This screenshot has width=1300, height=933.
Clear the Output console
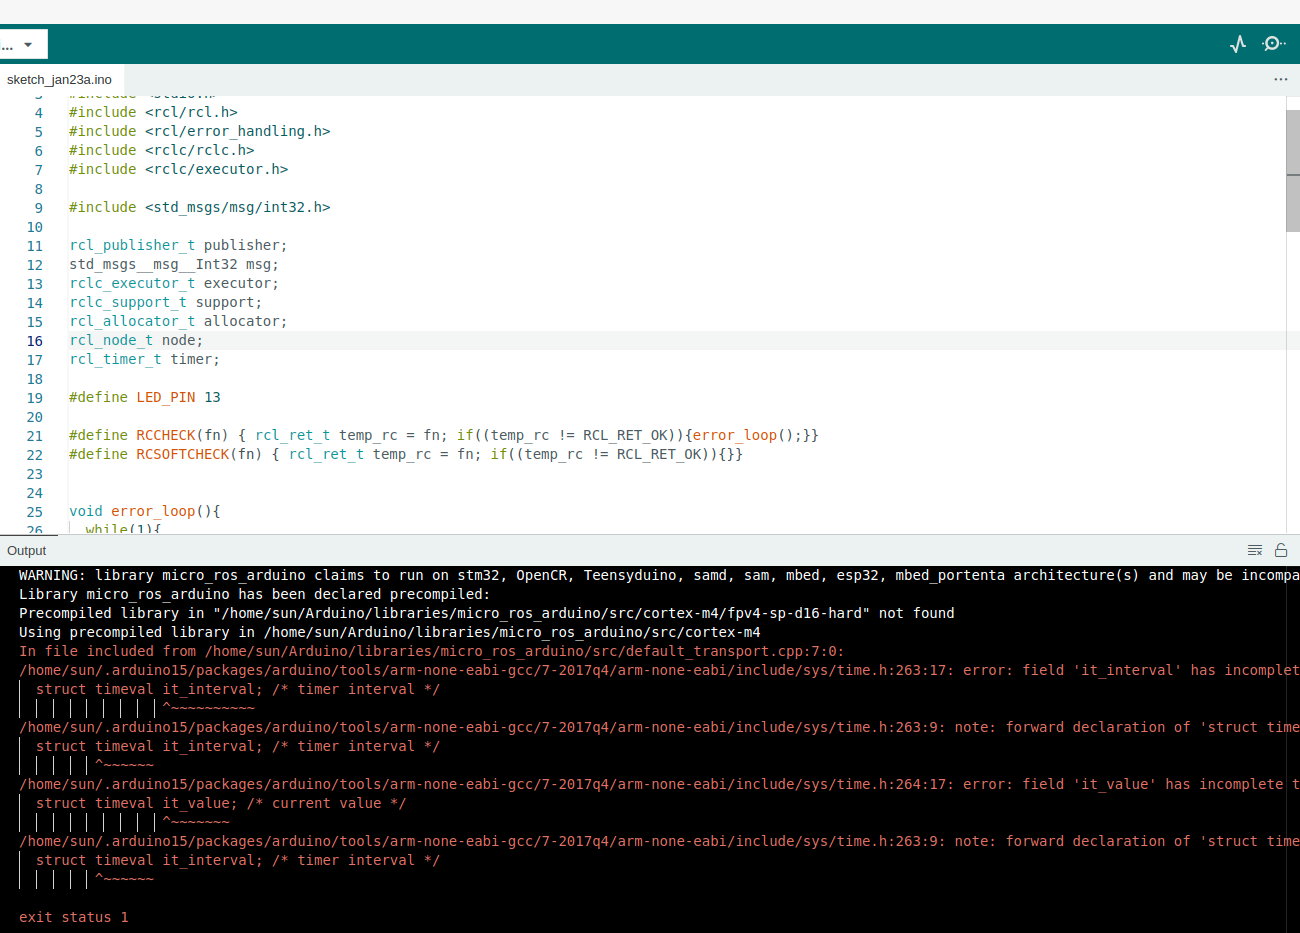pyautogui.click(x=1254, y=549)
